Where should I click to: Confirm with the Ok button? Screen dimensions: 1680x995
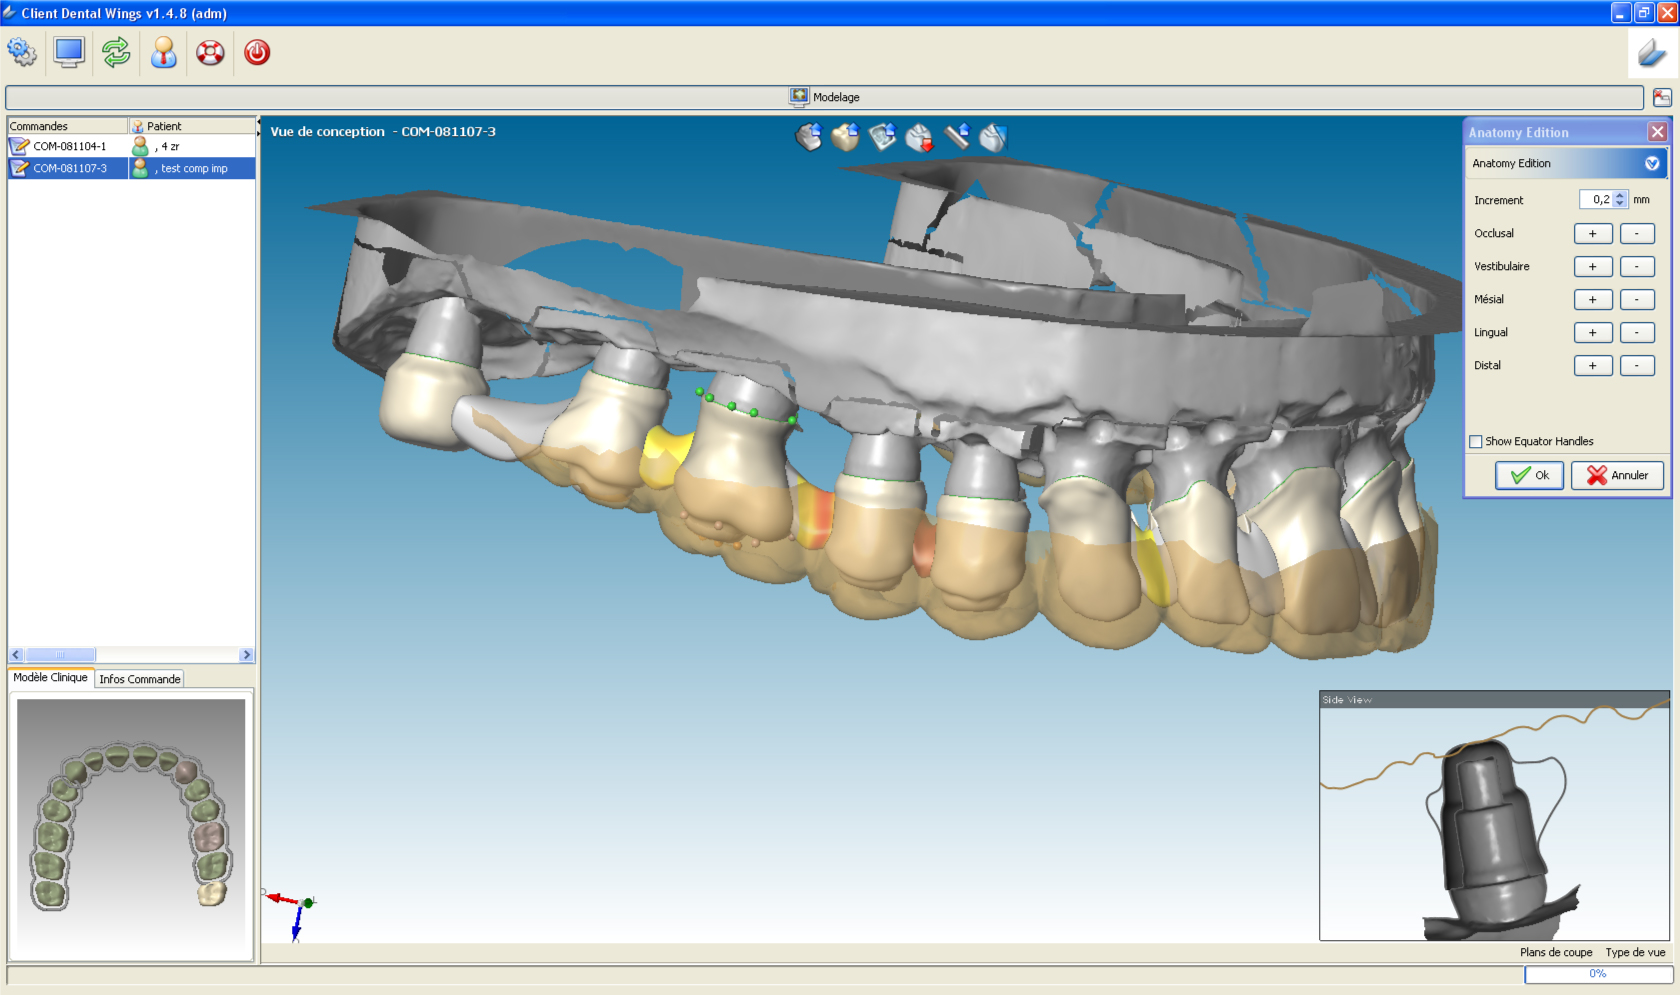(1529, 475)
